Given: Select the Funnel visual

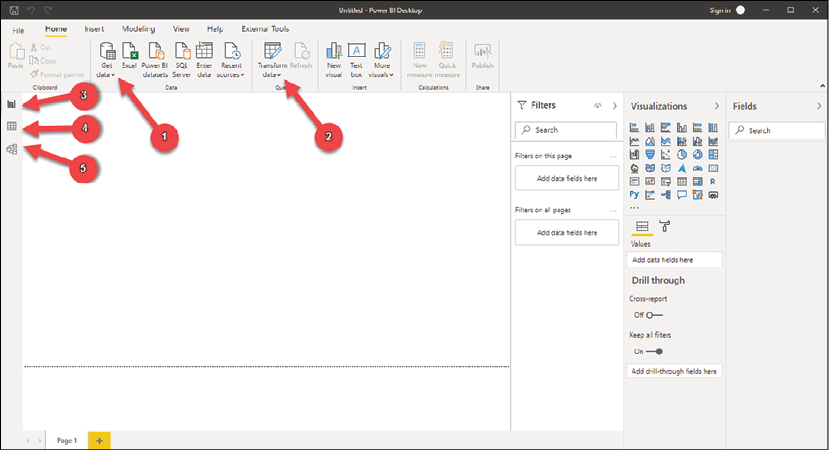Looking at the screenshot, I should [650, 154].
